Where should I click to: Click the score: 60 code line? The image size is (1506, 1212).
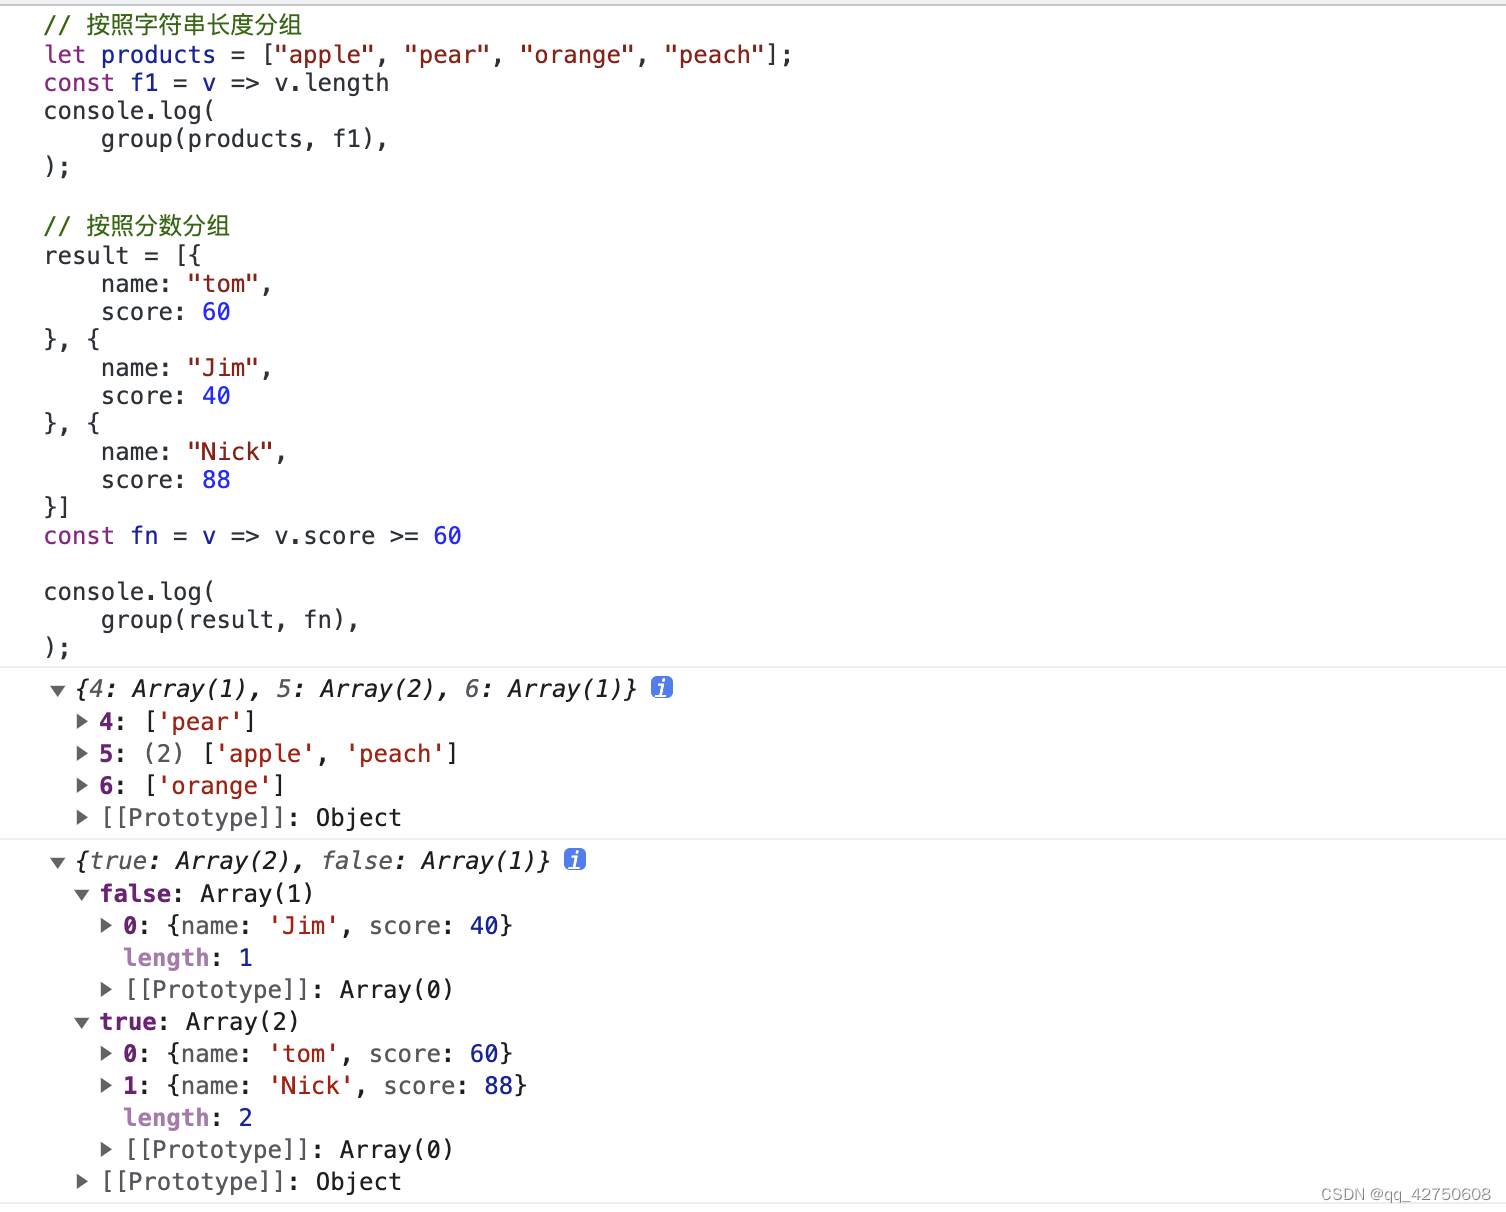166,312
